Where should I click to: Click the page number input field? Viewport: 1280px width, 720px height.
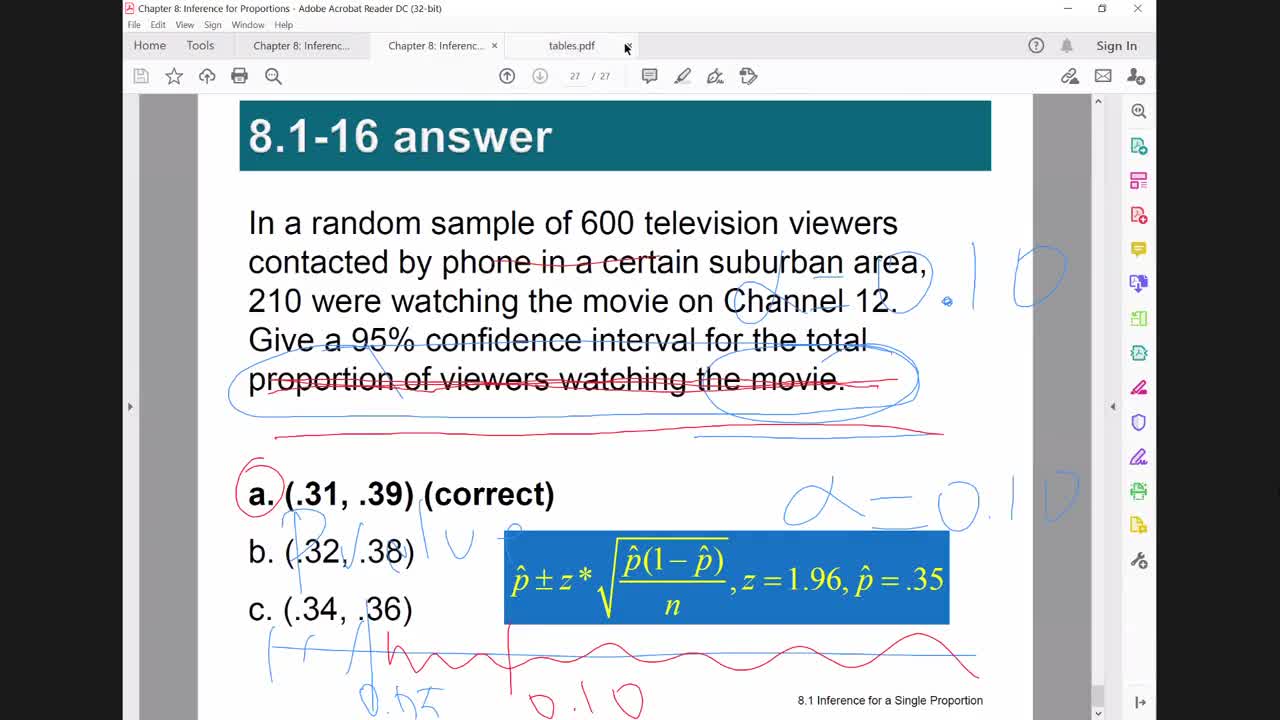[574, 76]
